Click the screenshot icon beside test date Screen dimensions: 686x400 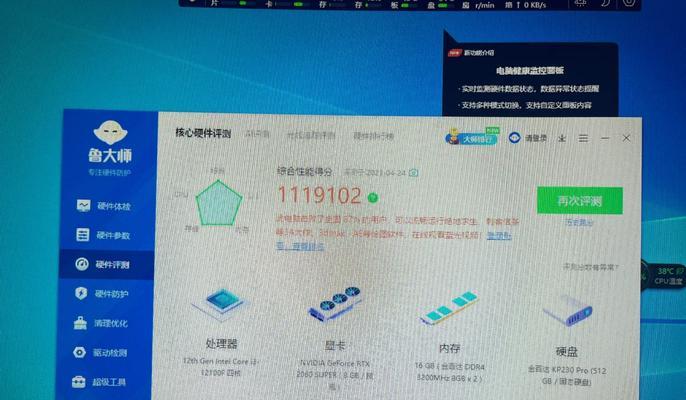413,172
